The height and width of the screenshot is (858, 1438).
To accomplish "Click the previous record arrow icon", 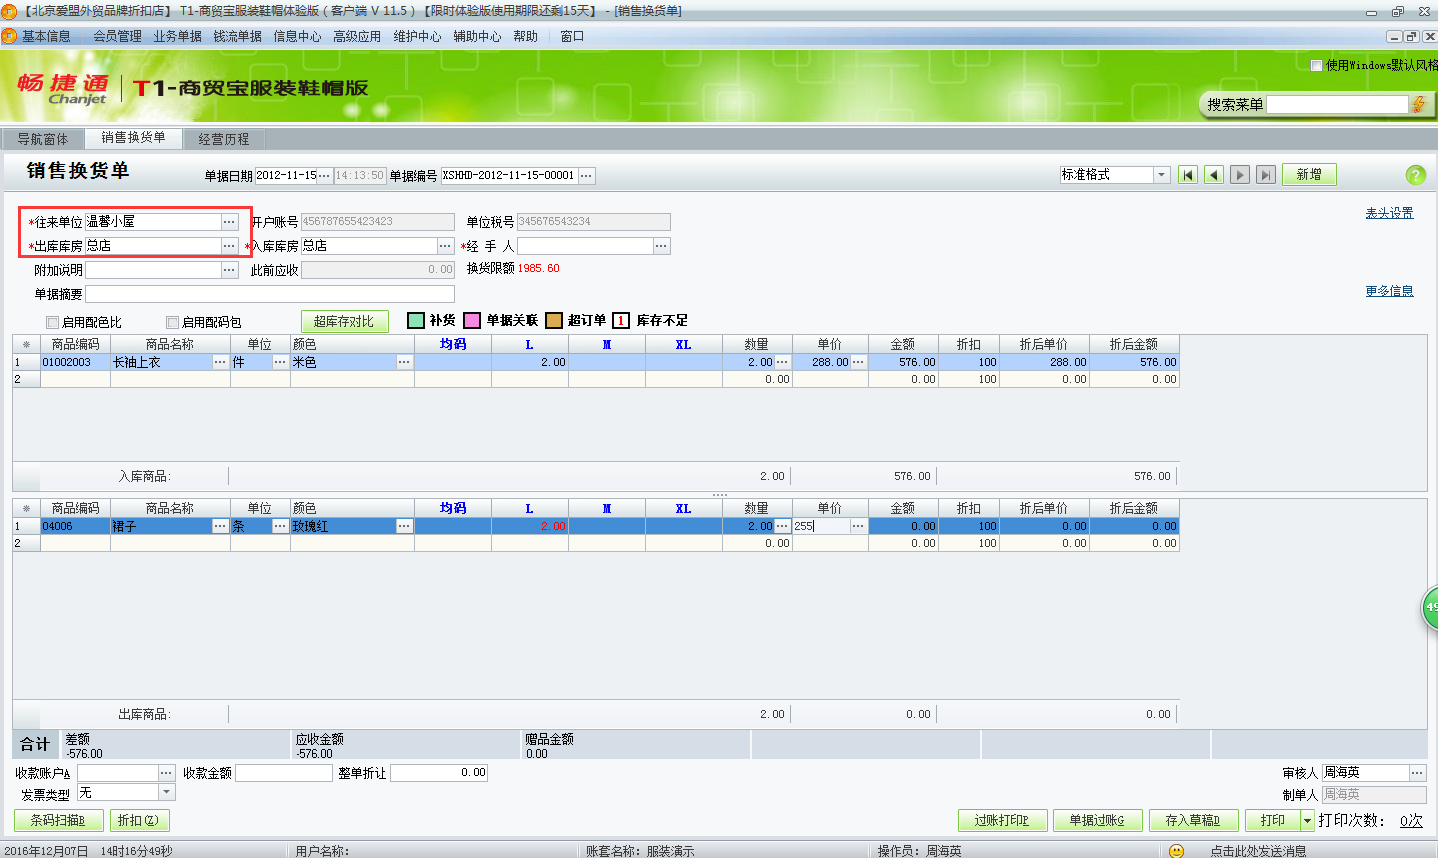I will [1214, 175].
